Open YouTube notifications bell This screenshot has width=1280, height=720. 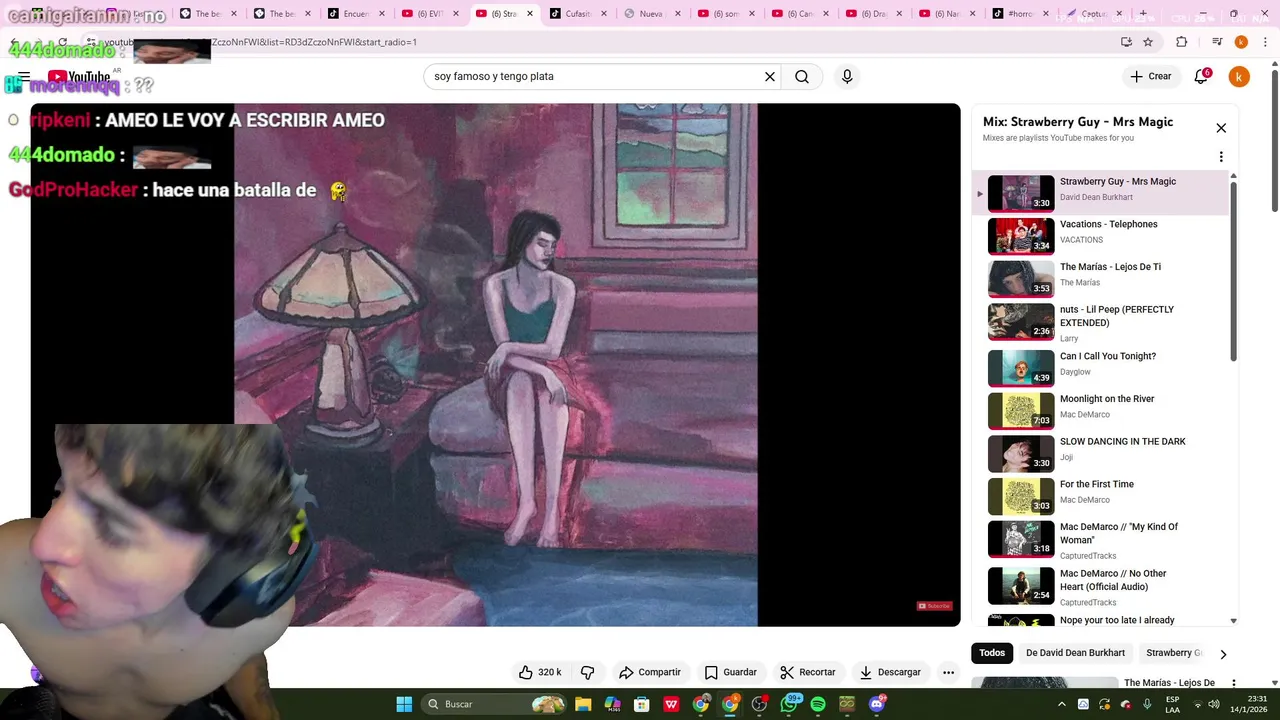pos(1201,76)
